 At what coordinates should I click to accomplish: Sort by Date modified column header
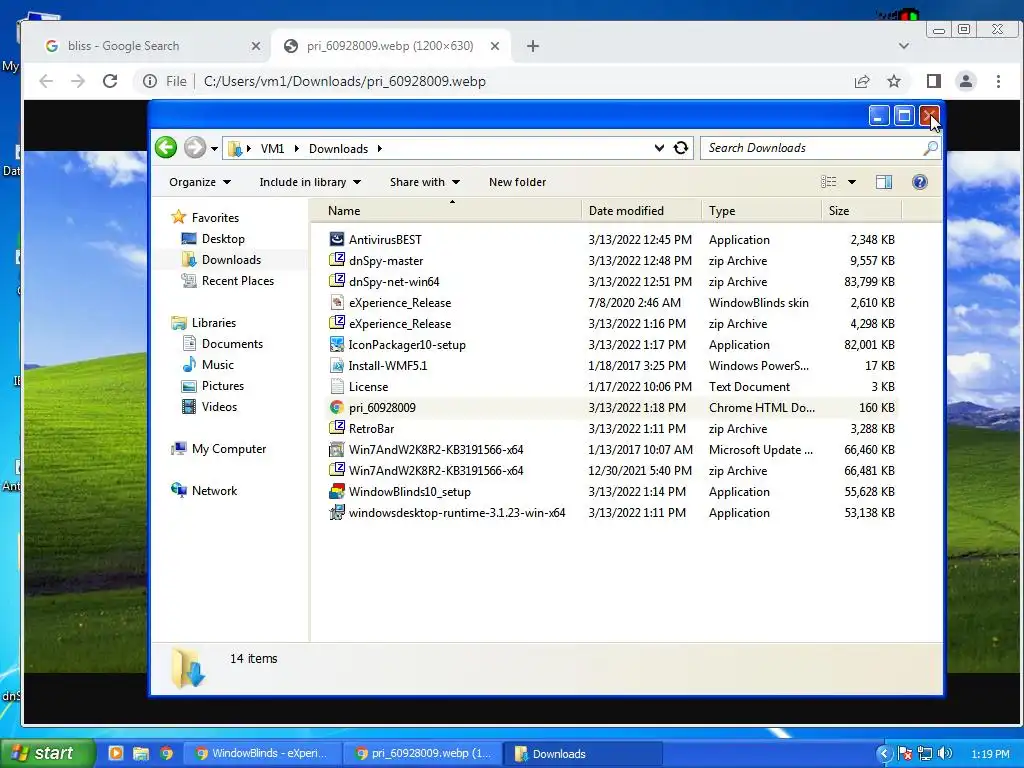(x=641, y=211)
